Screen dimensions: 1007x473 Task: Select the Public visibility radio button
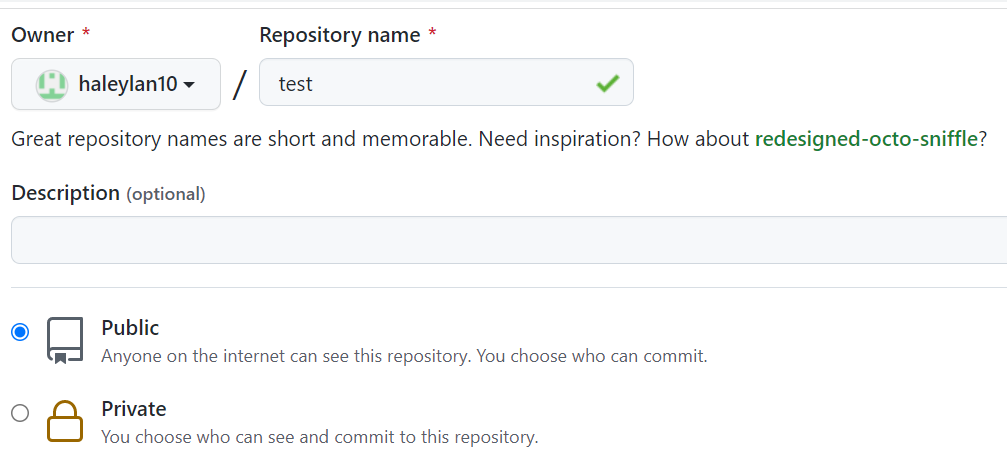pos(20,332)
